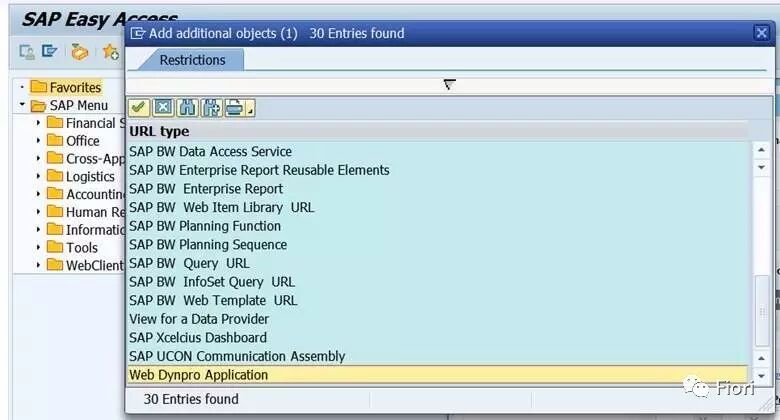Expand the Information folder node
Screen dimensions: 780x420
38,229
